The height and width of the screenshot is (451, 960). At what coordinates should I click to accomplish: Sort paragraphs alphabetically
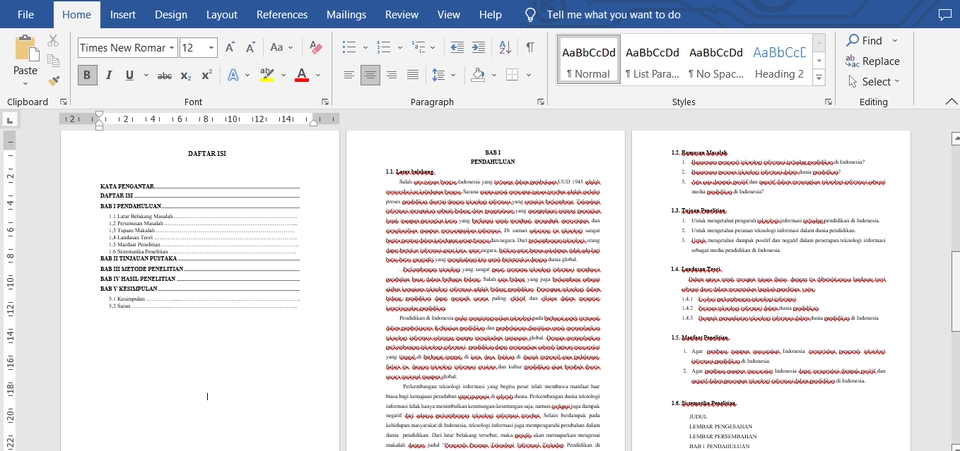pos(505,47)
